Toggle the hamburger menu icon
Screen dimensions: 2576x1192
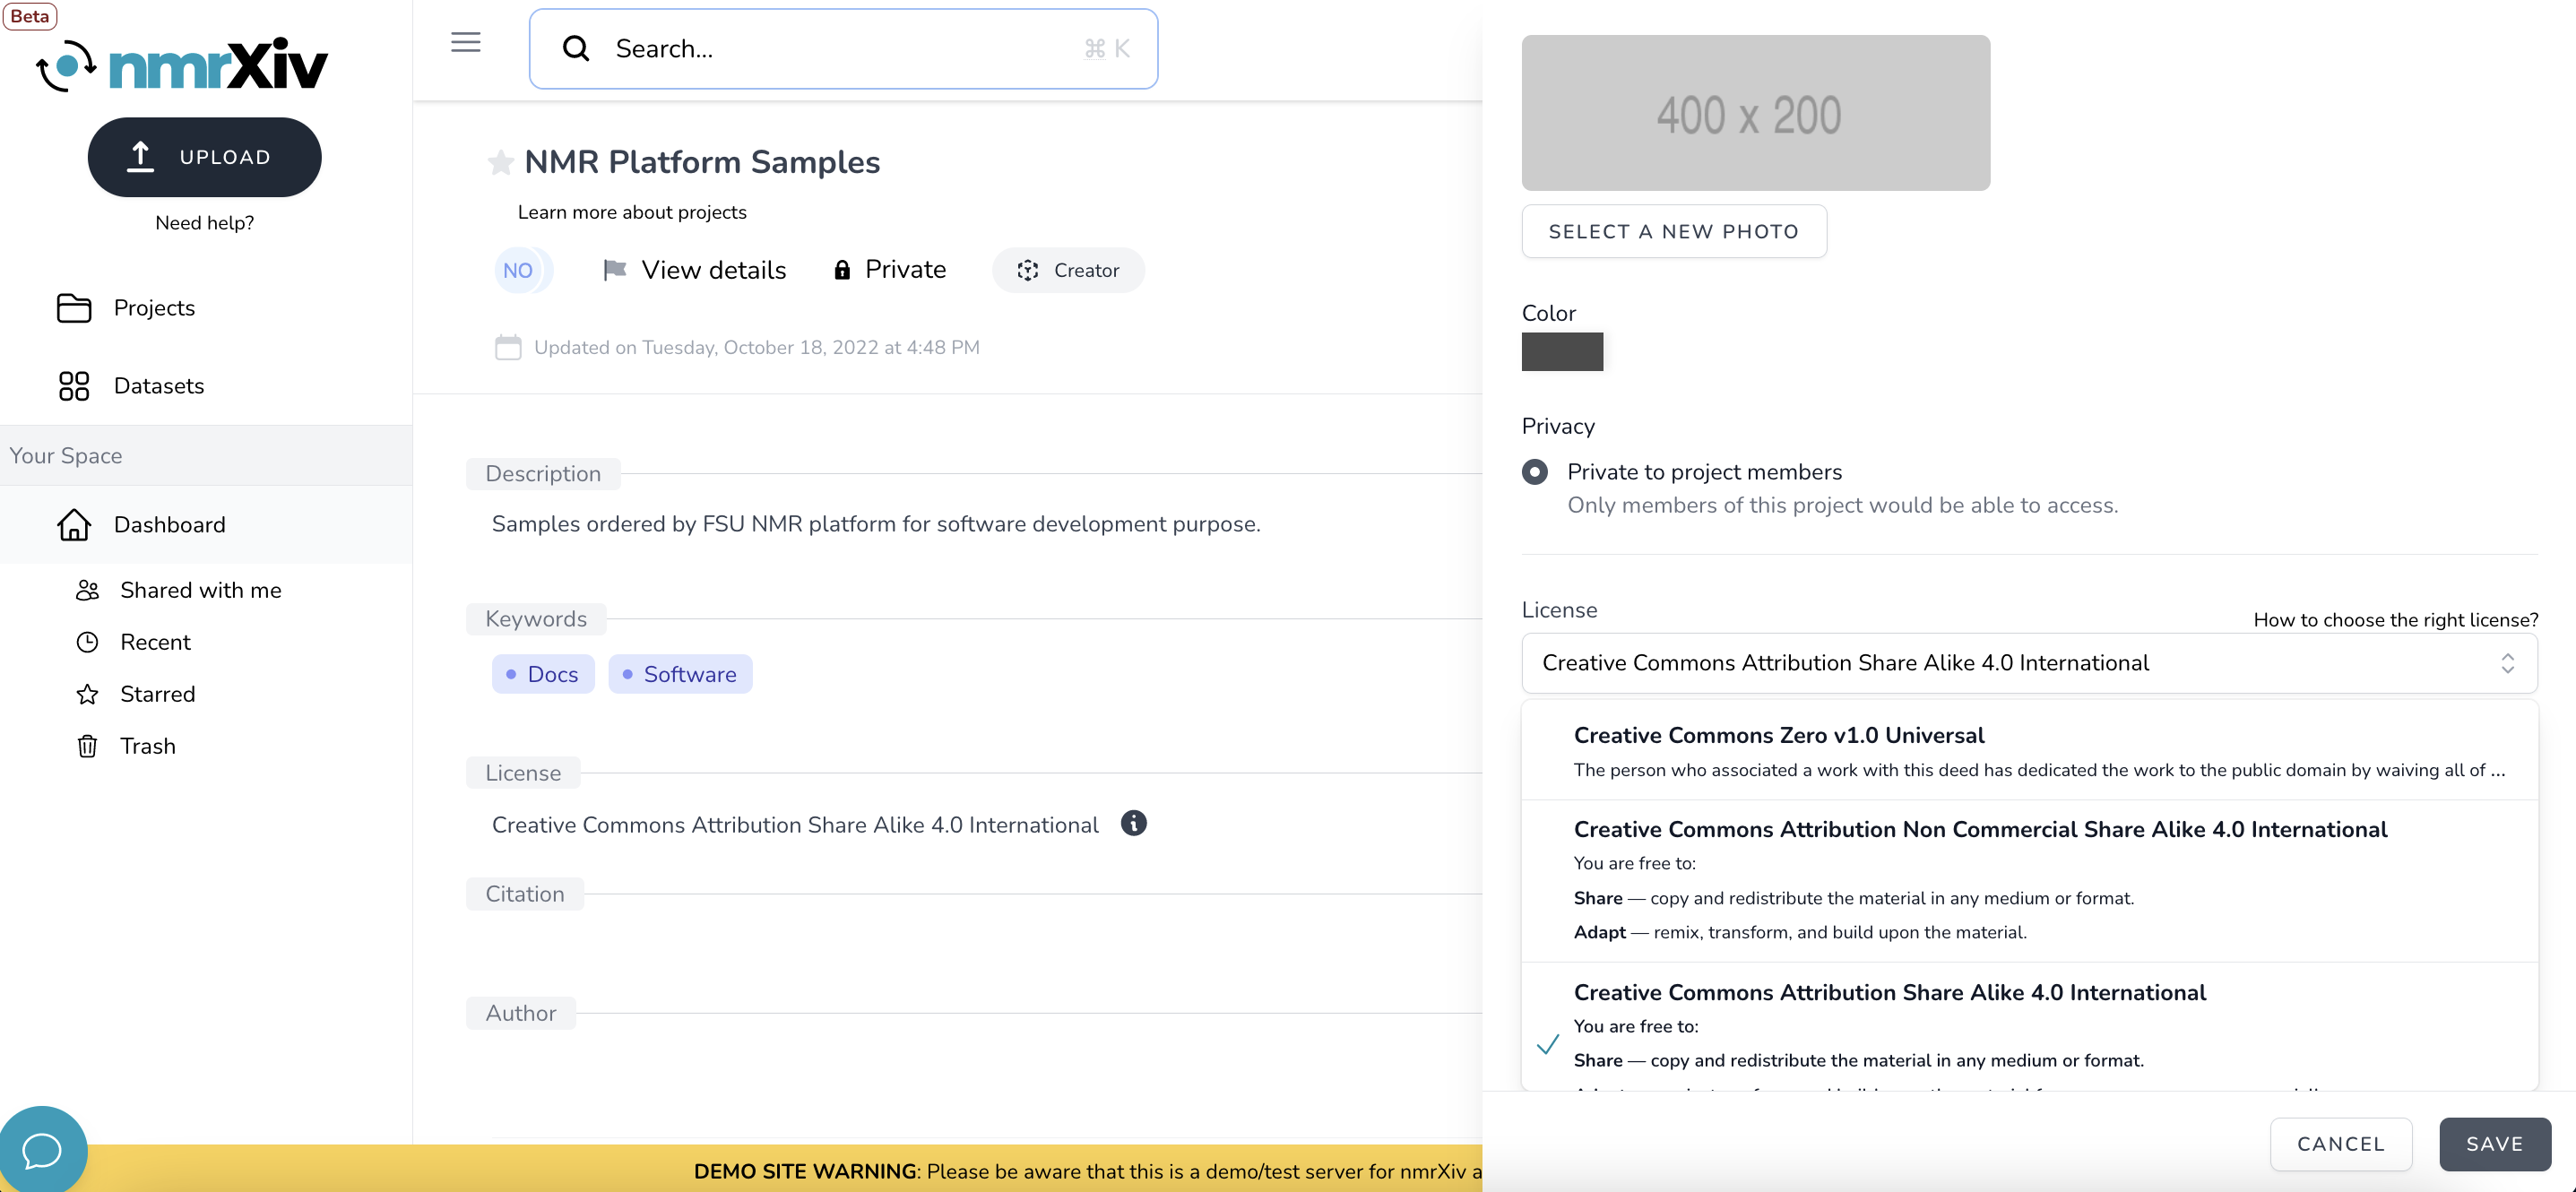click(465, 42)
